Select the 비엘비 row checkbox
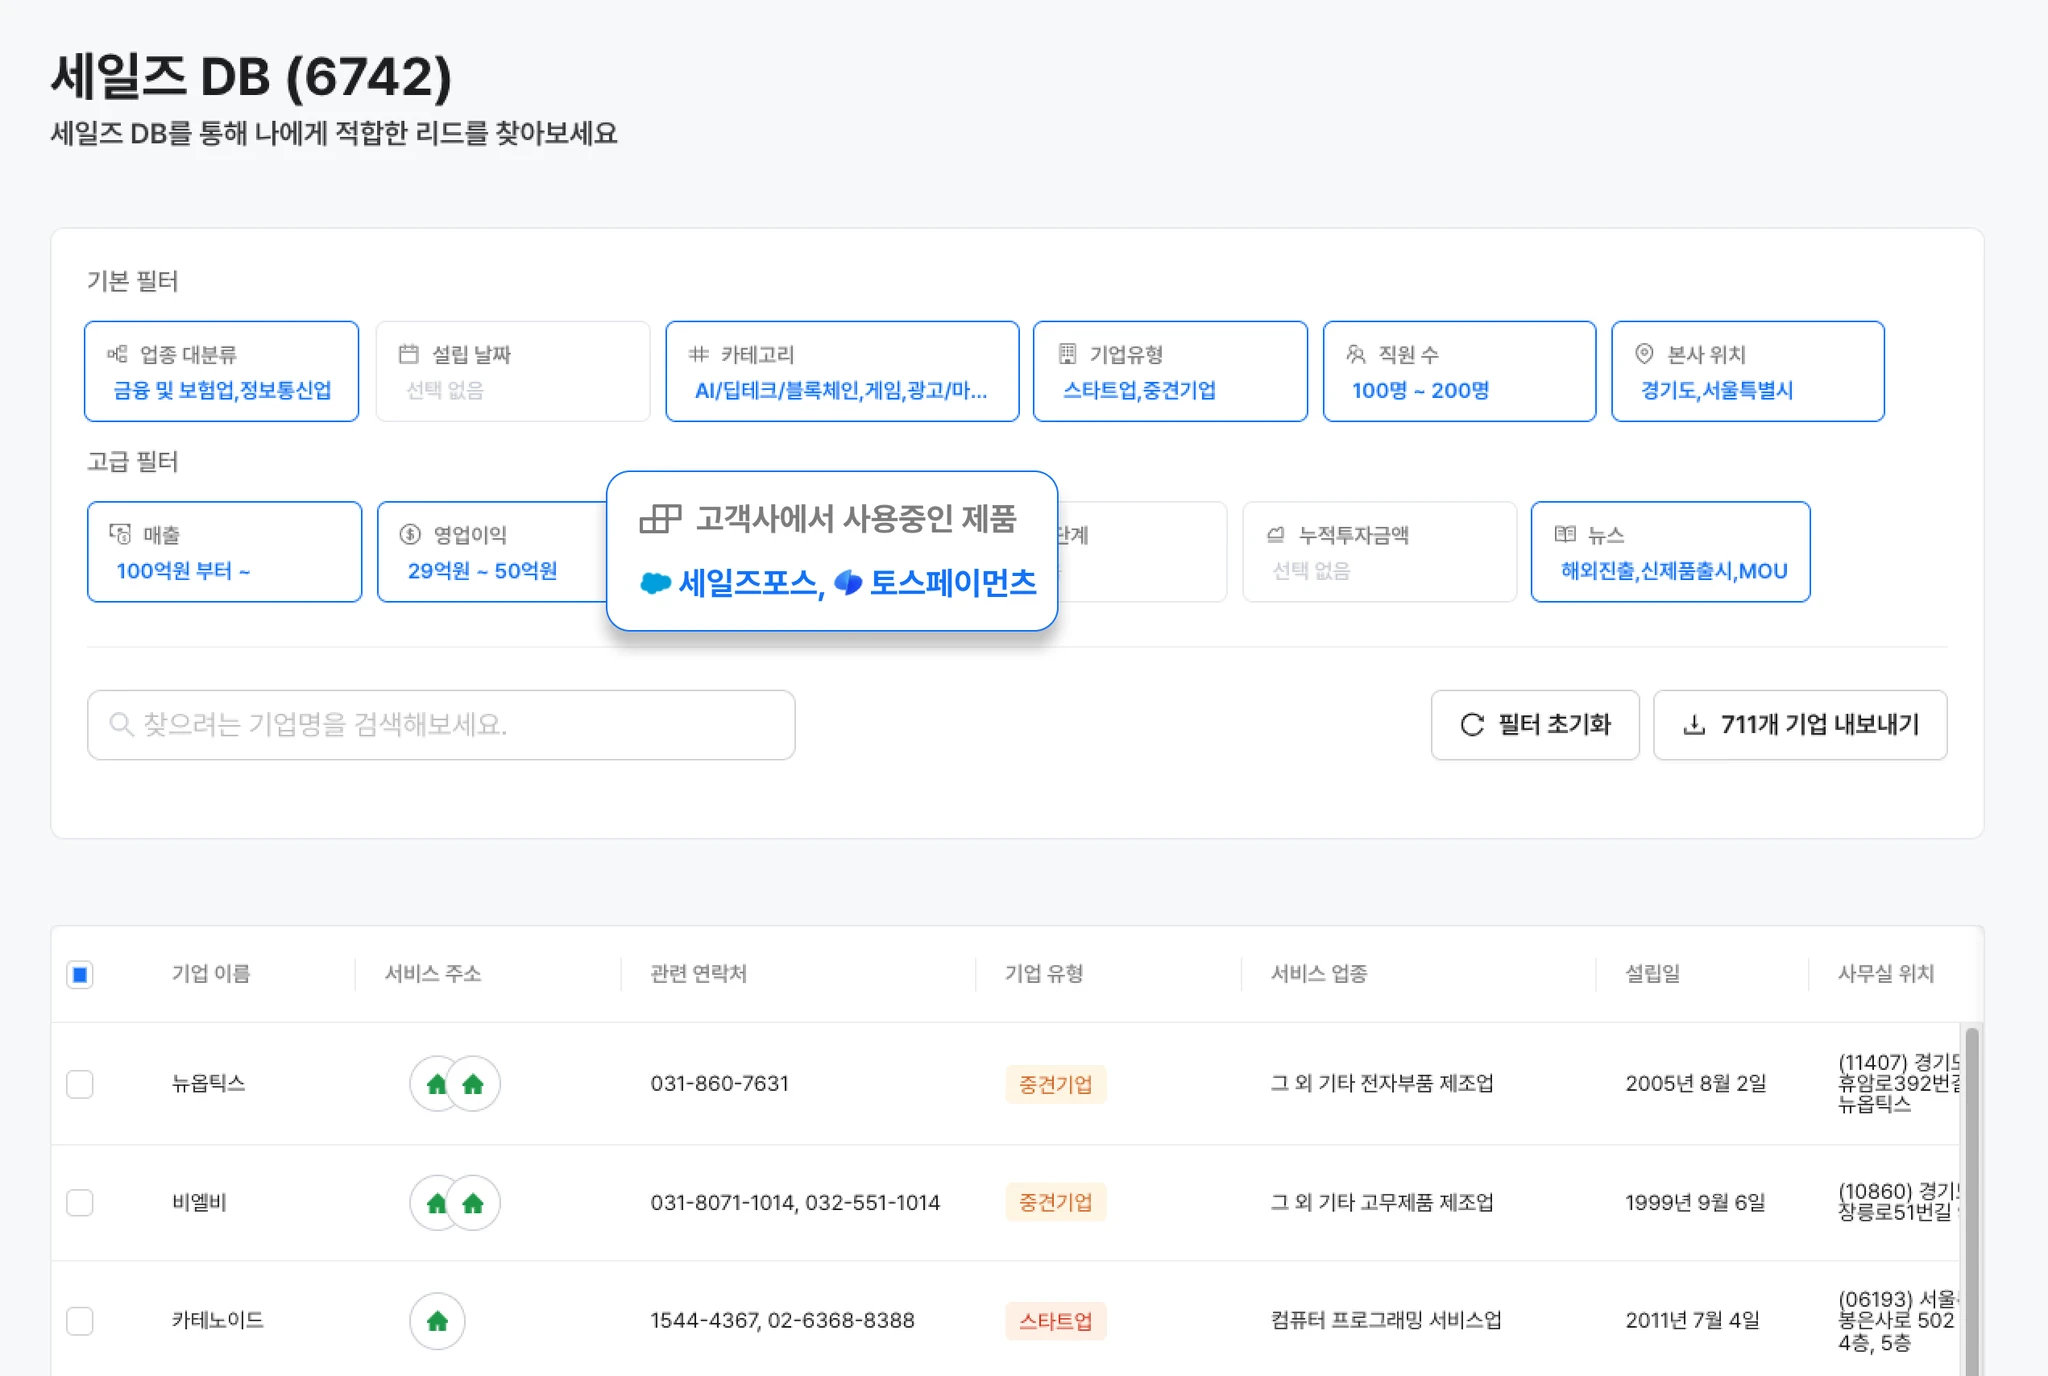 pyautogui.click(x=80, y=1202)
